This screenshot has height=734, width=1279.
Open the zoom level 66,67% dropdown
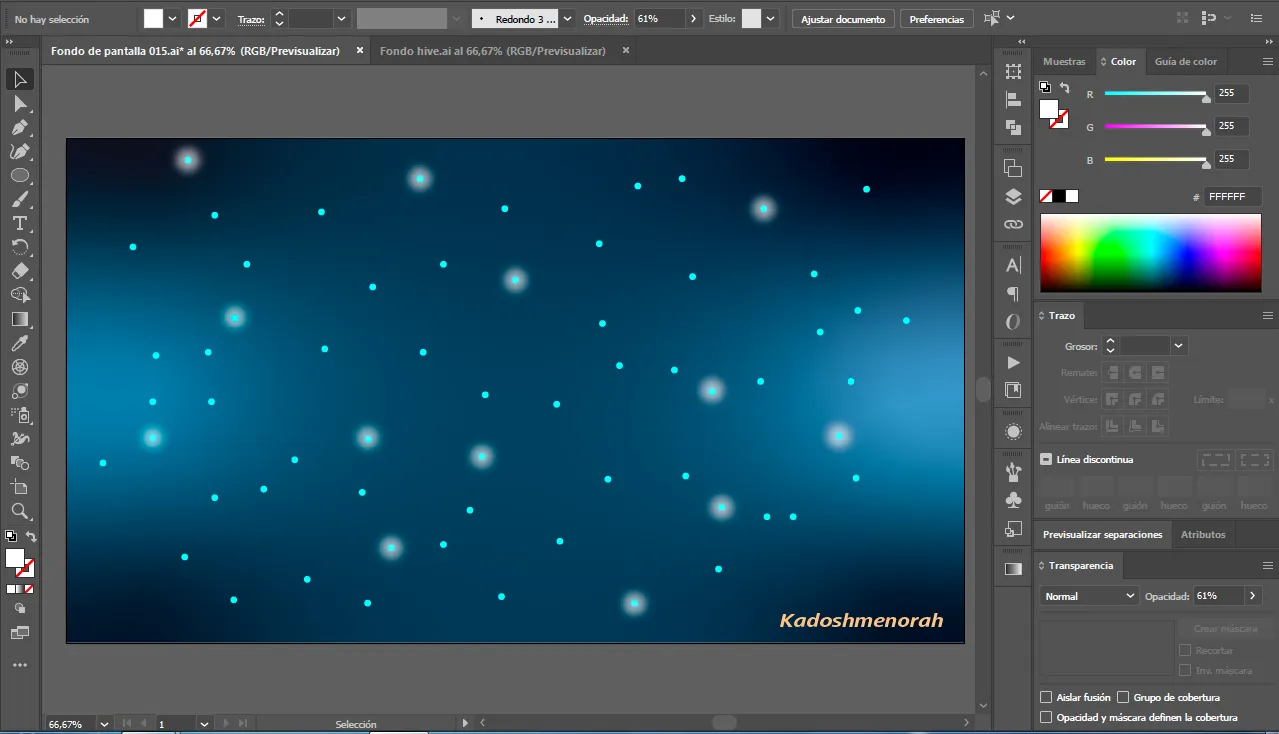(x=103, y=723)
